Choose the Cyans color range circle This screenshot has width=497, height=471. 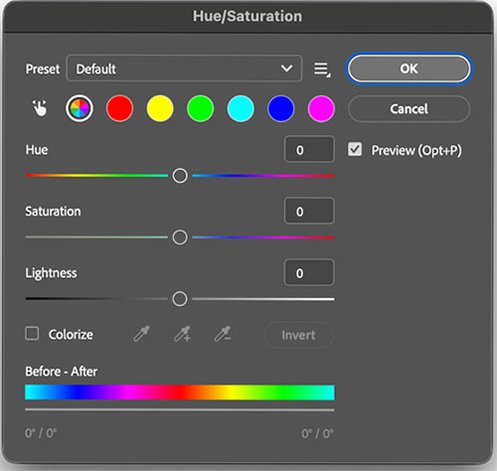click(x=240, y=108)
